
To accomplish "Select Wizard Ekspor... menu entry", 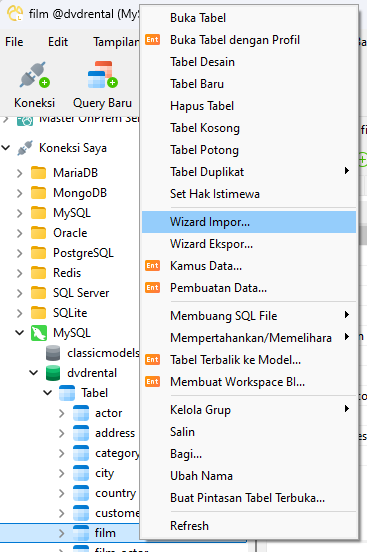I will [249, 244].
